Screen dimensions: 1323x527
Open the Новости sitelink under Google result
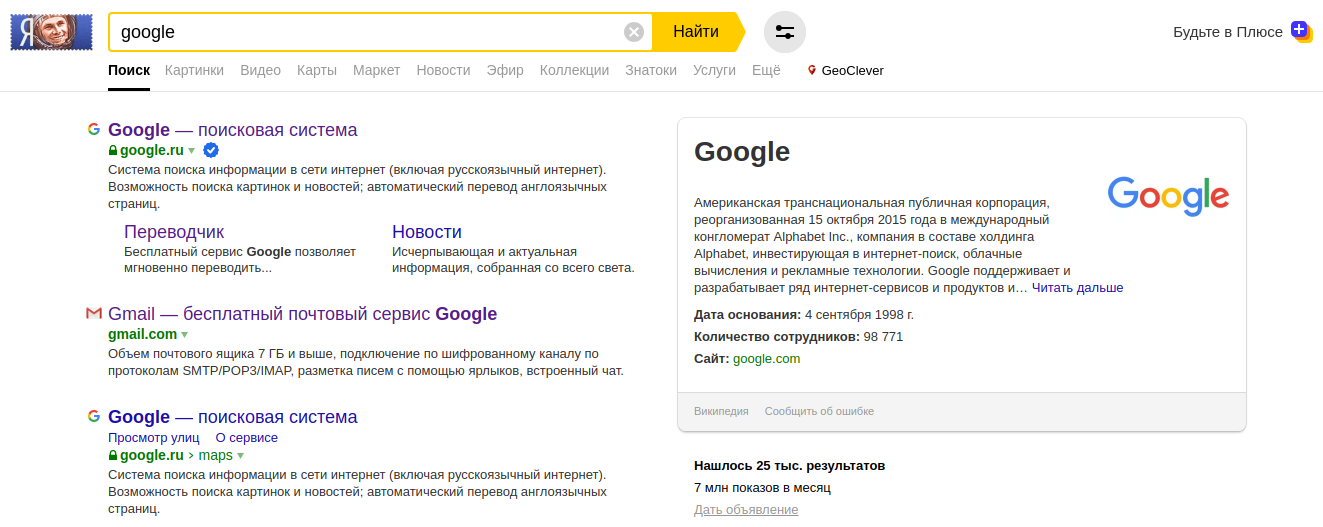click(427, 232)
